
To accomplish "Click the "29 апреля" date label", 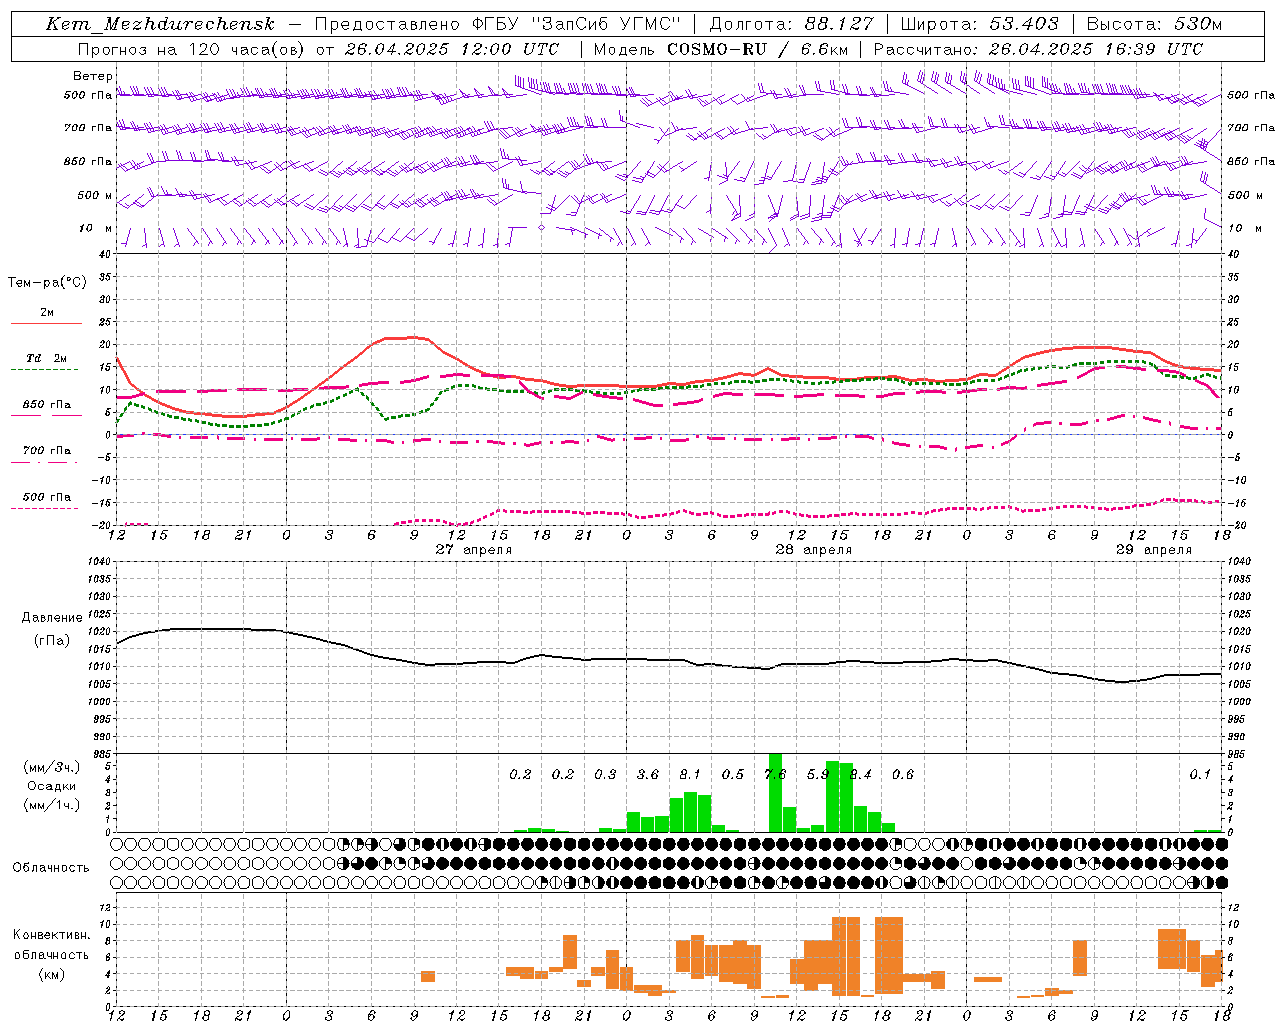I will pos(1153,550).
